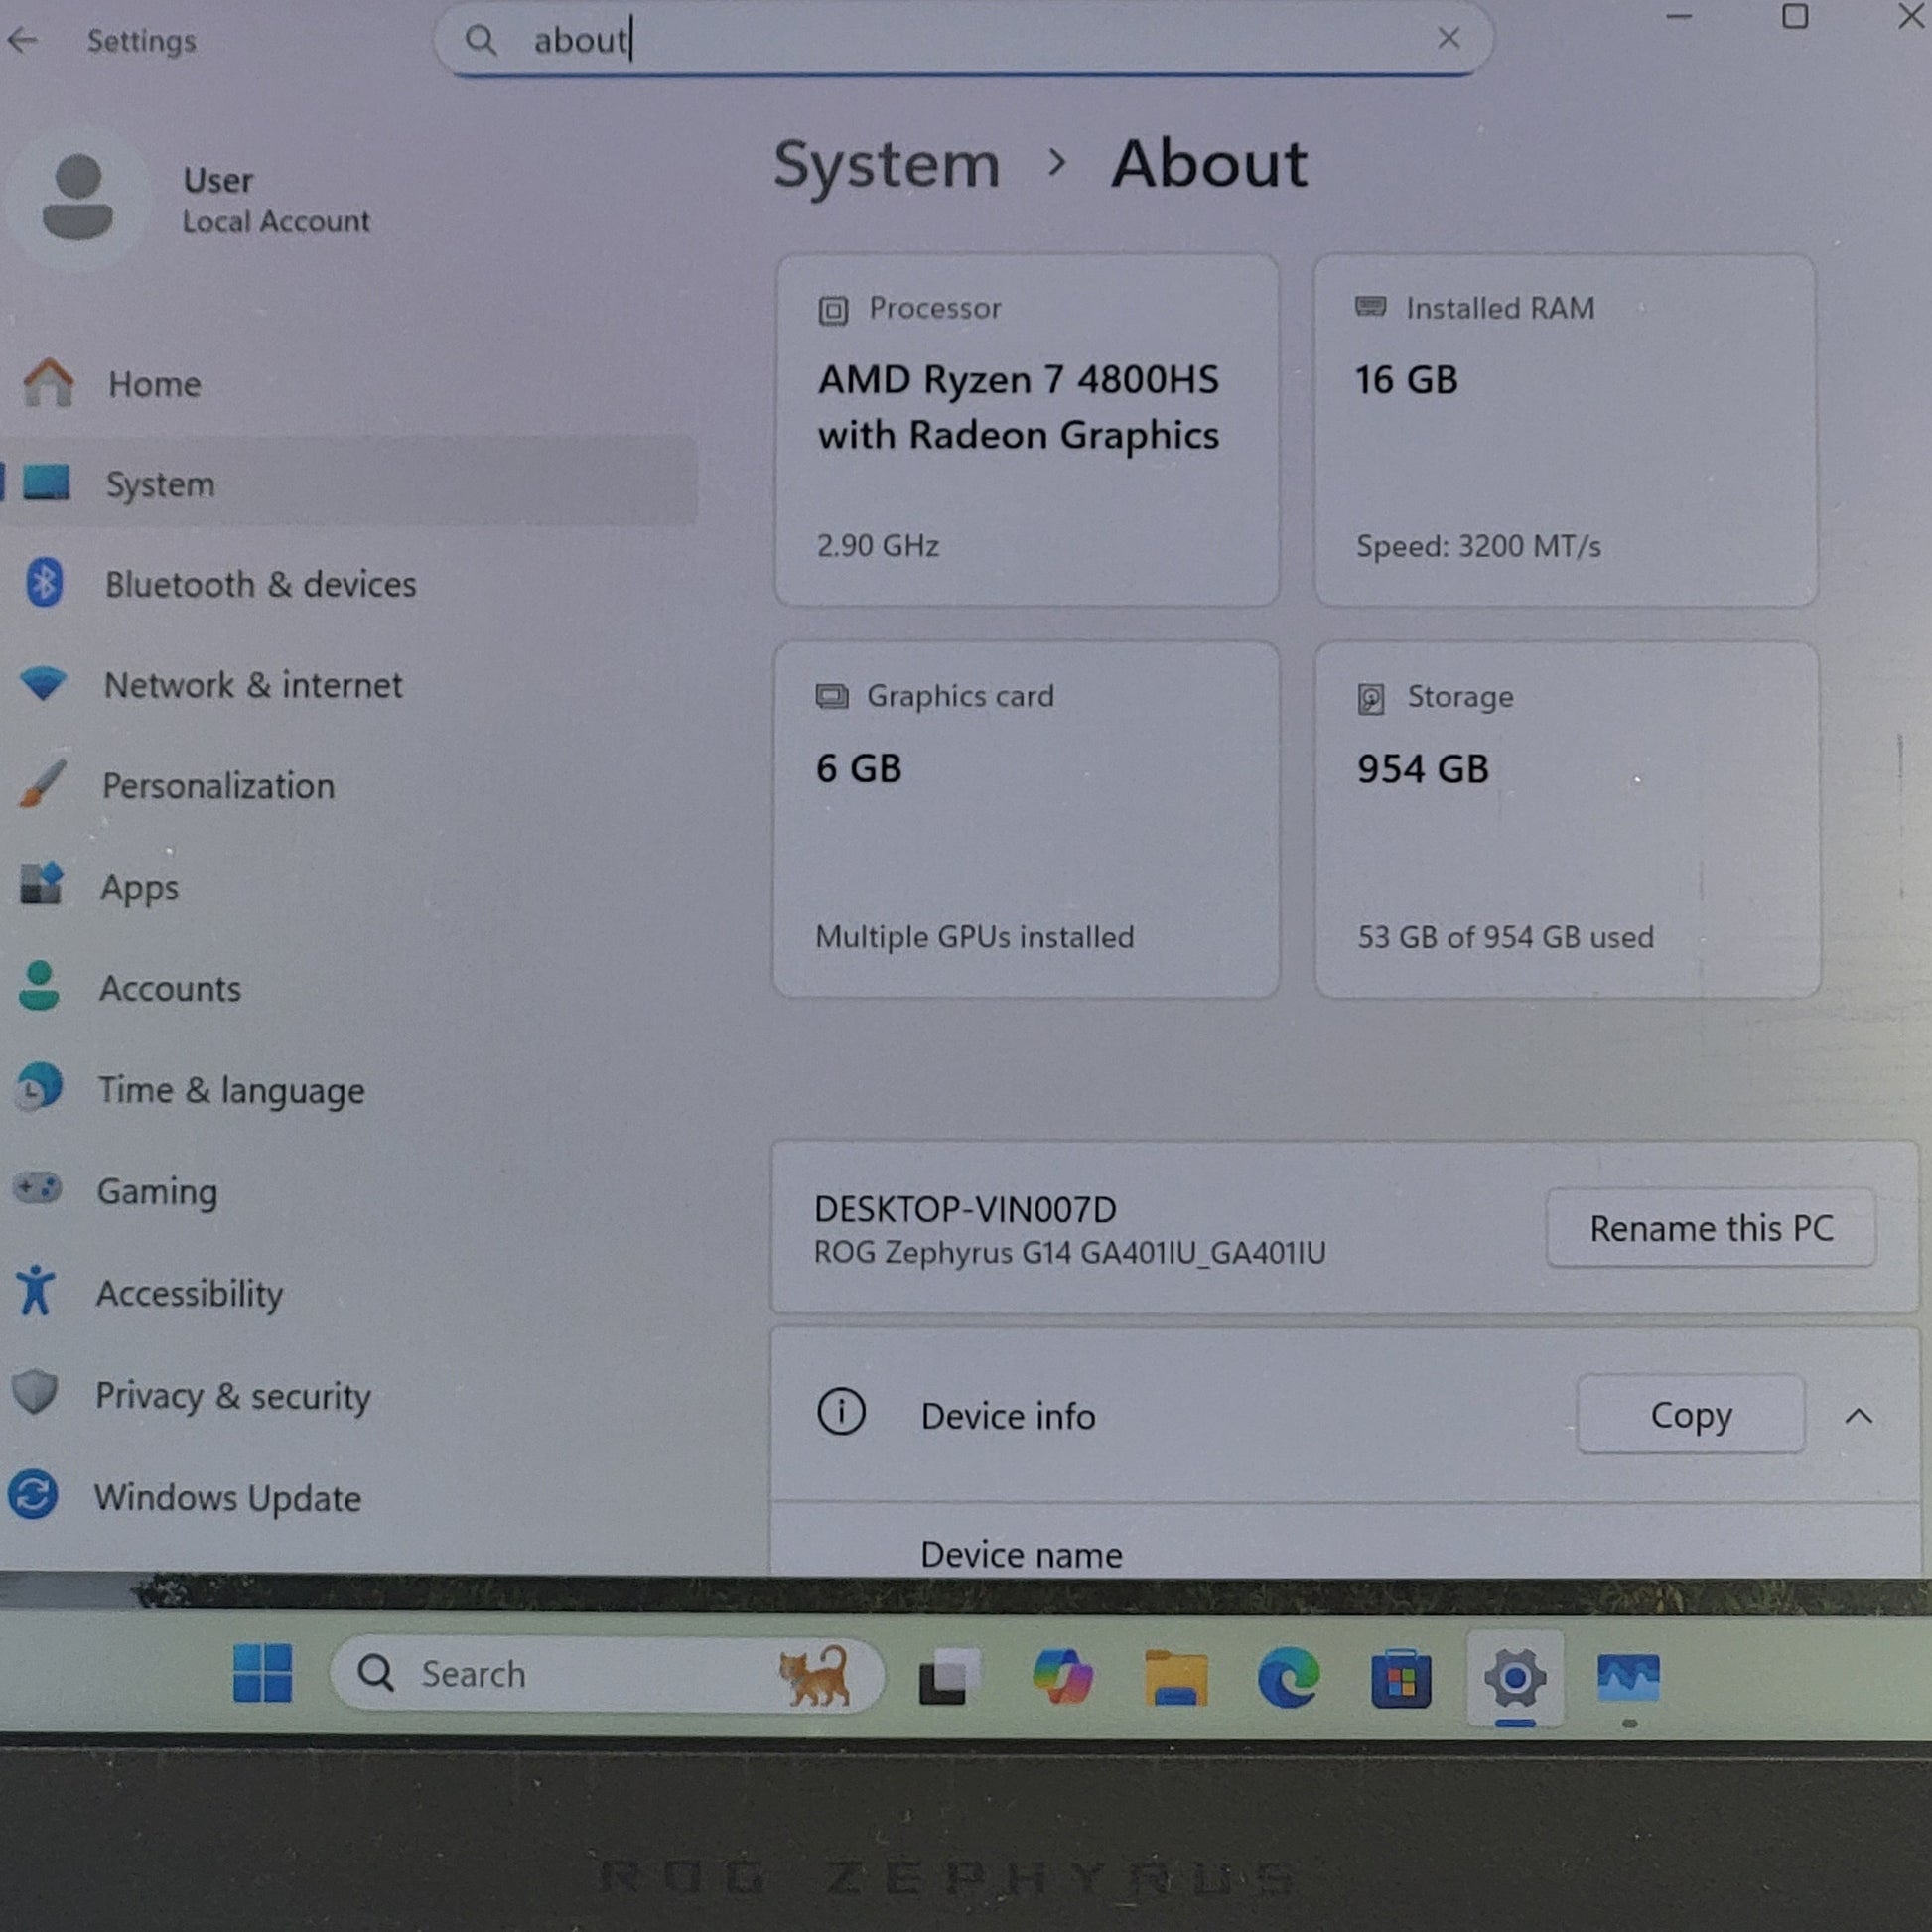Screen dimensions: 1932x1932
Task: Click the Home house icon in sidebar
Action: (x=48, y=383)
